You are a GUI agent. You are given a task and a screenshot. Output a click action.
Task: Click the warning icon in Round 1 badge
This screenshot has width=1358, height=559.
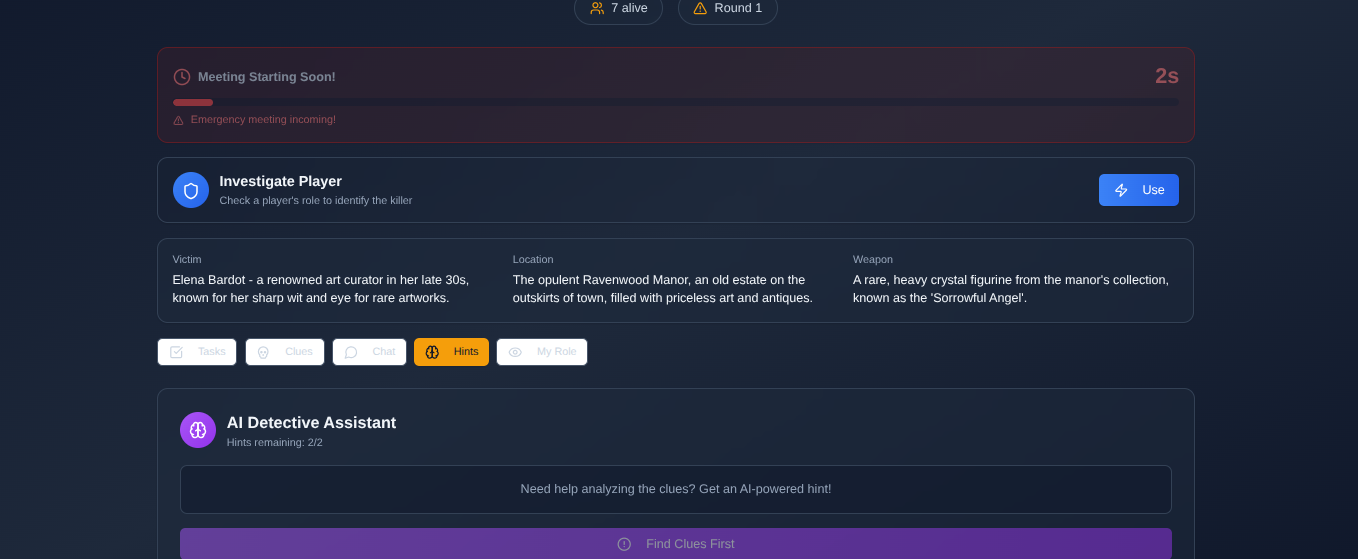pyautogui.click(x=700, y=8)
